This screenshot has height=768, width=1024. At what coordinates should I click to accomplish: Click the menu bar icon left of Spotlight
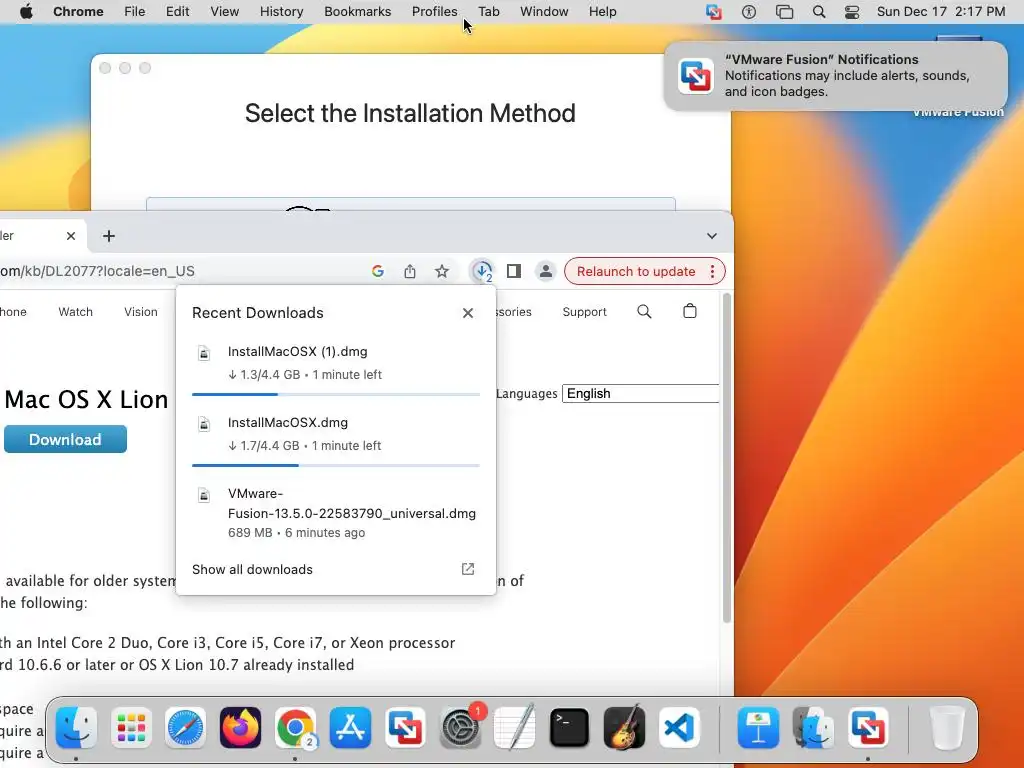(784, 12)
